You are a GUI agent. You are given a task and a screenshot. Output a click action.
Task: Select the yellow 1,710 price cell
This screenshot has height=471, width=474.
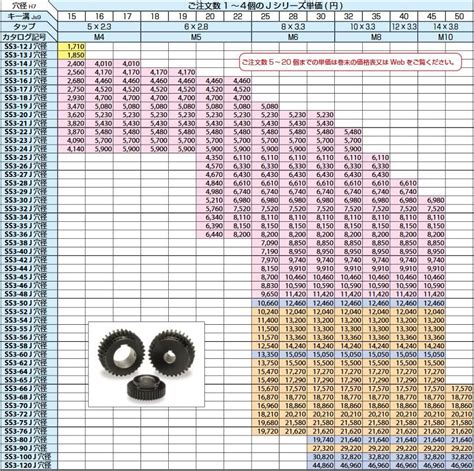72,47
